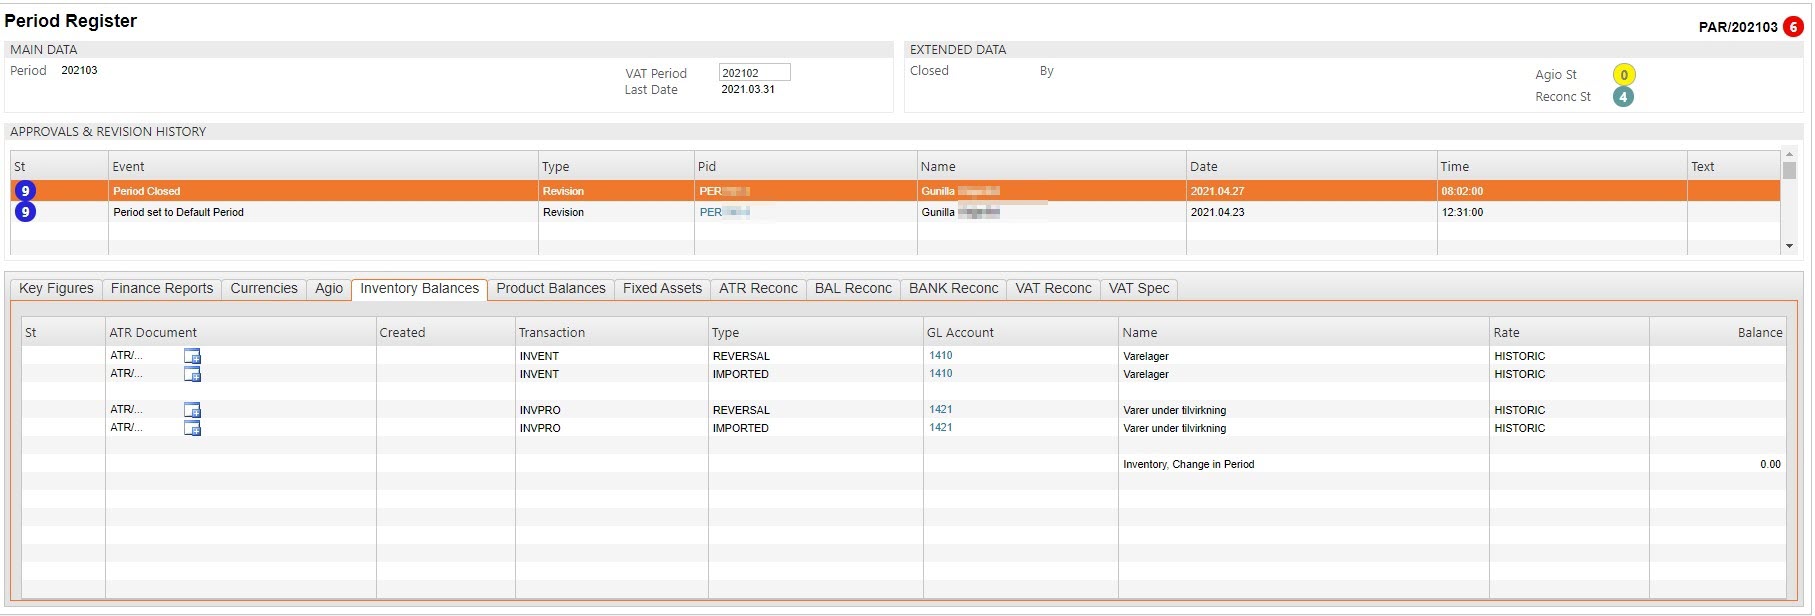Click status 9 badge on Default Period row
The height and width of the screenshot is (616, 1815).
pos(26,212)
